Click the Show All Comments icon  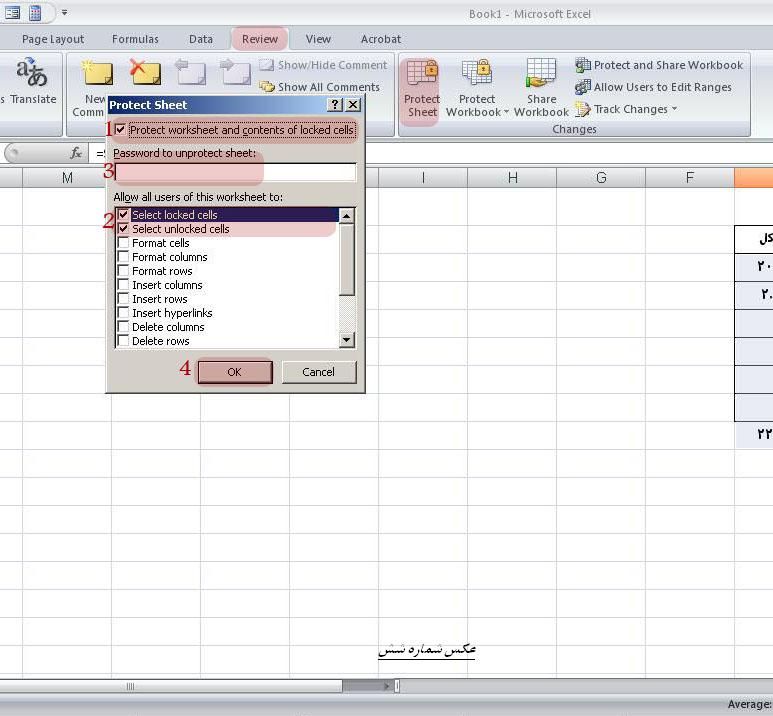click(267, 87)
